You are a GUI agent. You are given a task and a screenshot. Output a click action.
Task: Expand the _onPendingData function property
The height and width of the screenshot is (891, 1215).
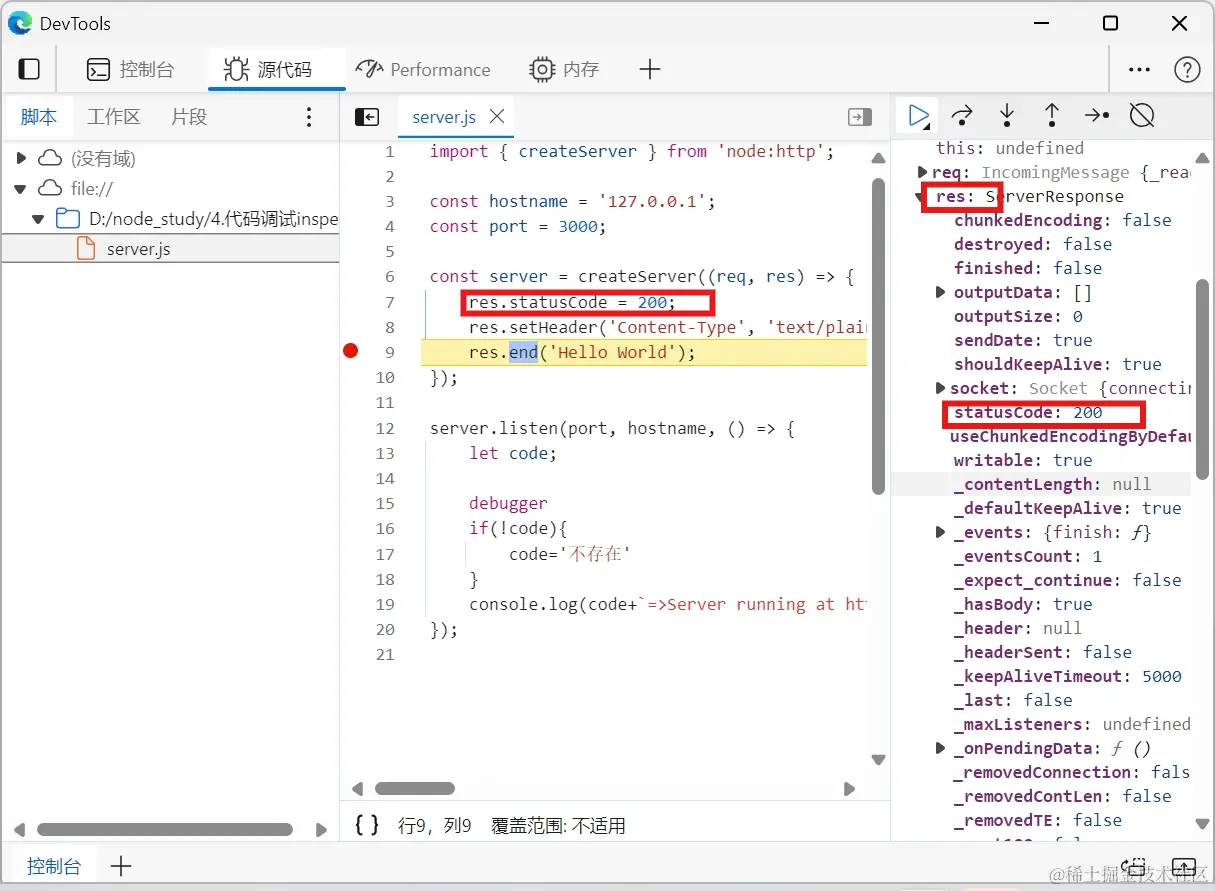coord(940,748)
